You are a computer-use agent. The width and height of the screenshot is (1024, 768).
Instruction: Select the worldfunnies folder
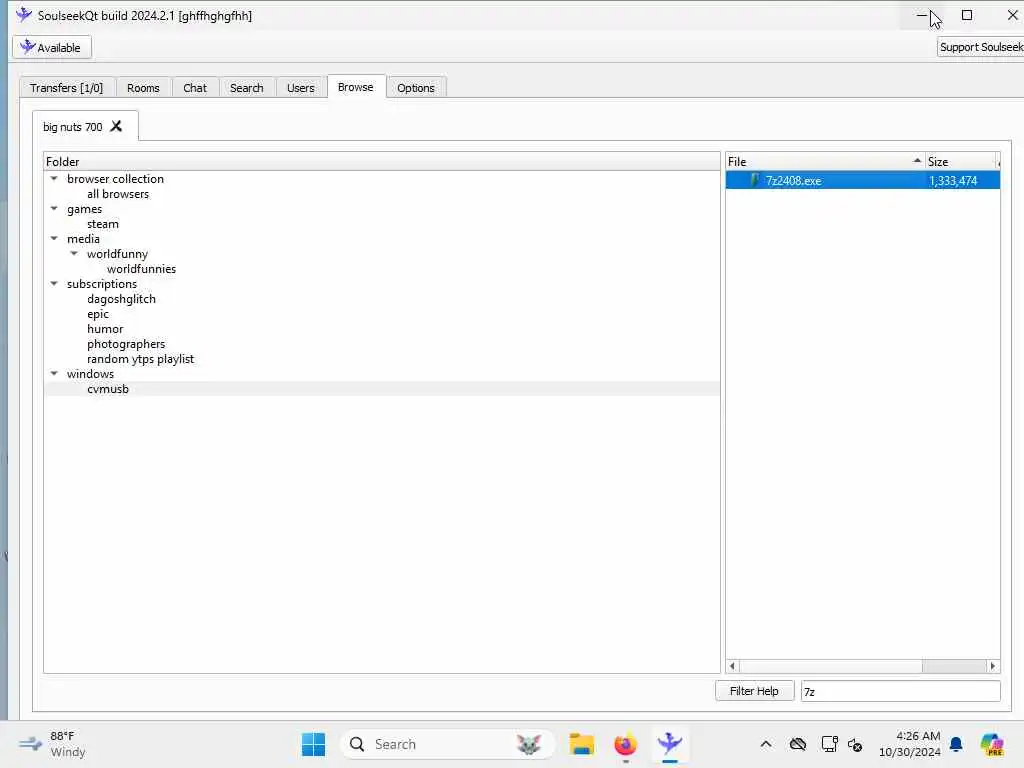click(x=141, y=269)
